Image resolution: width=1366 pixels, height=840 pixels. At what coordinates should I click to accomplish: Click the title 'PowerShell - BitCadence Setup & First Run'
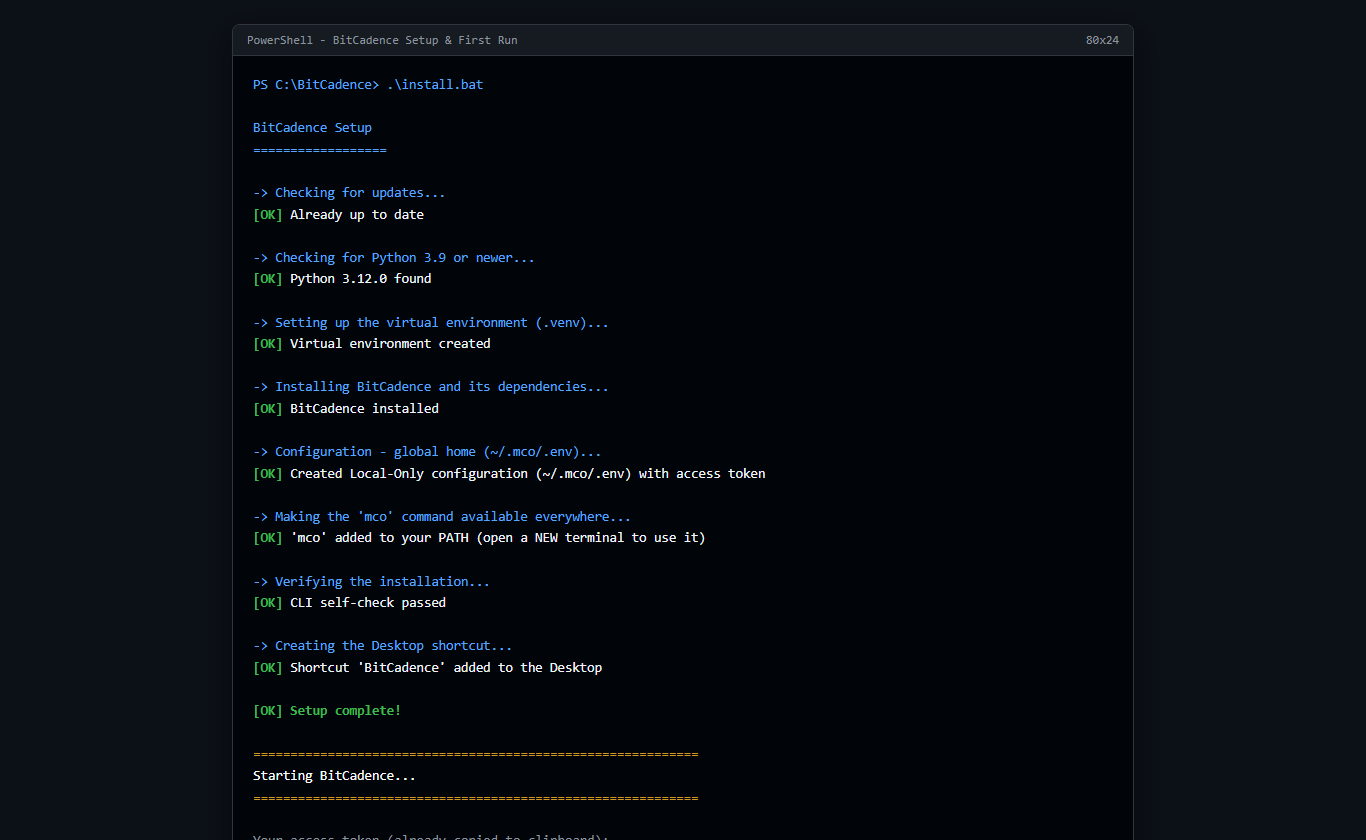(382, 40)
